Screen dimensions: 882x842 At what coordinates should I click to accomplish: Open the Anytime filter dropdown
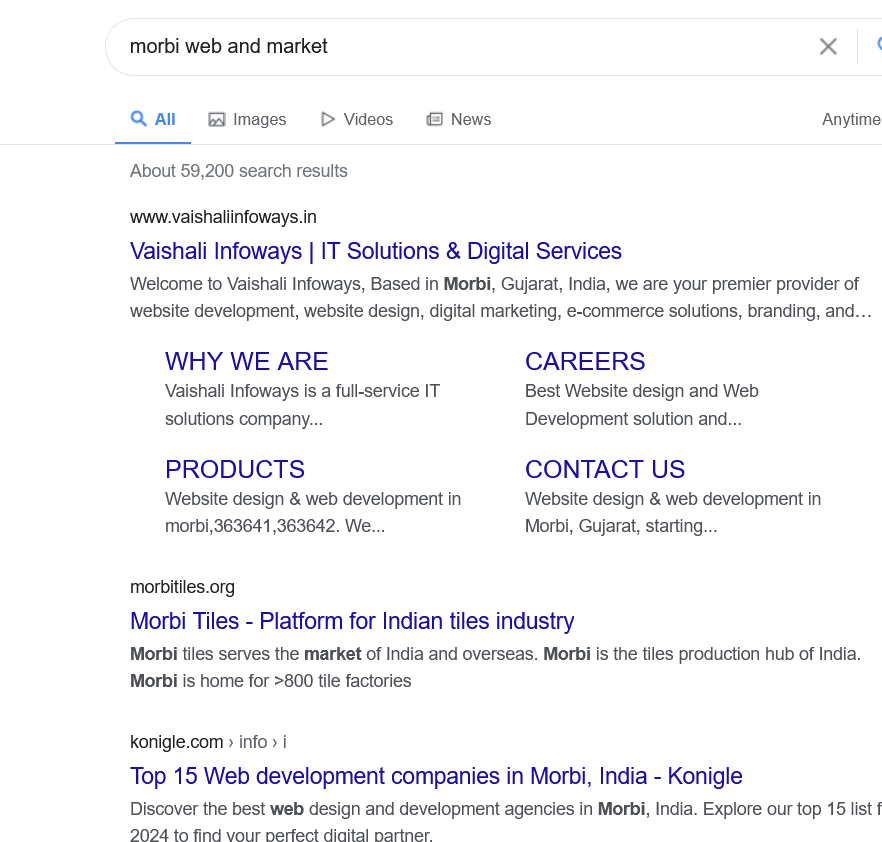(850, 120)
